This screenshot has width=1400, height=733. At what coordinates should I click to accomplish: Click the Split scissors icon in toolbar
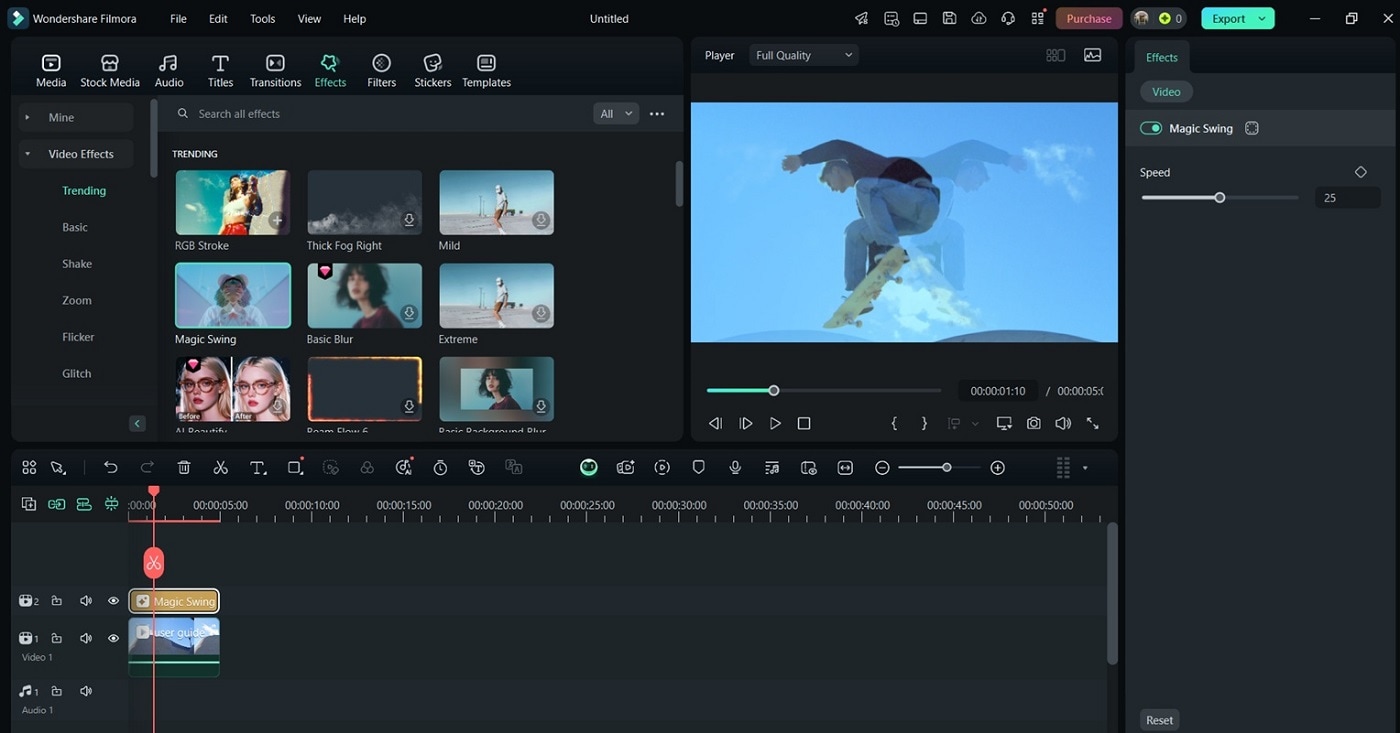(220, 467)
